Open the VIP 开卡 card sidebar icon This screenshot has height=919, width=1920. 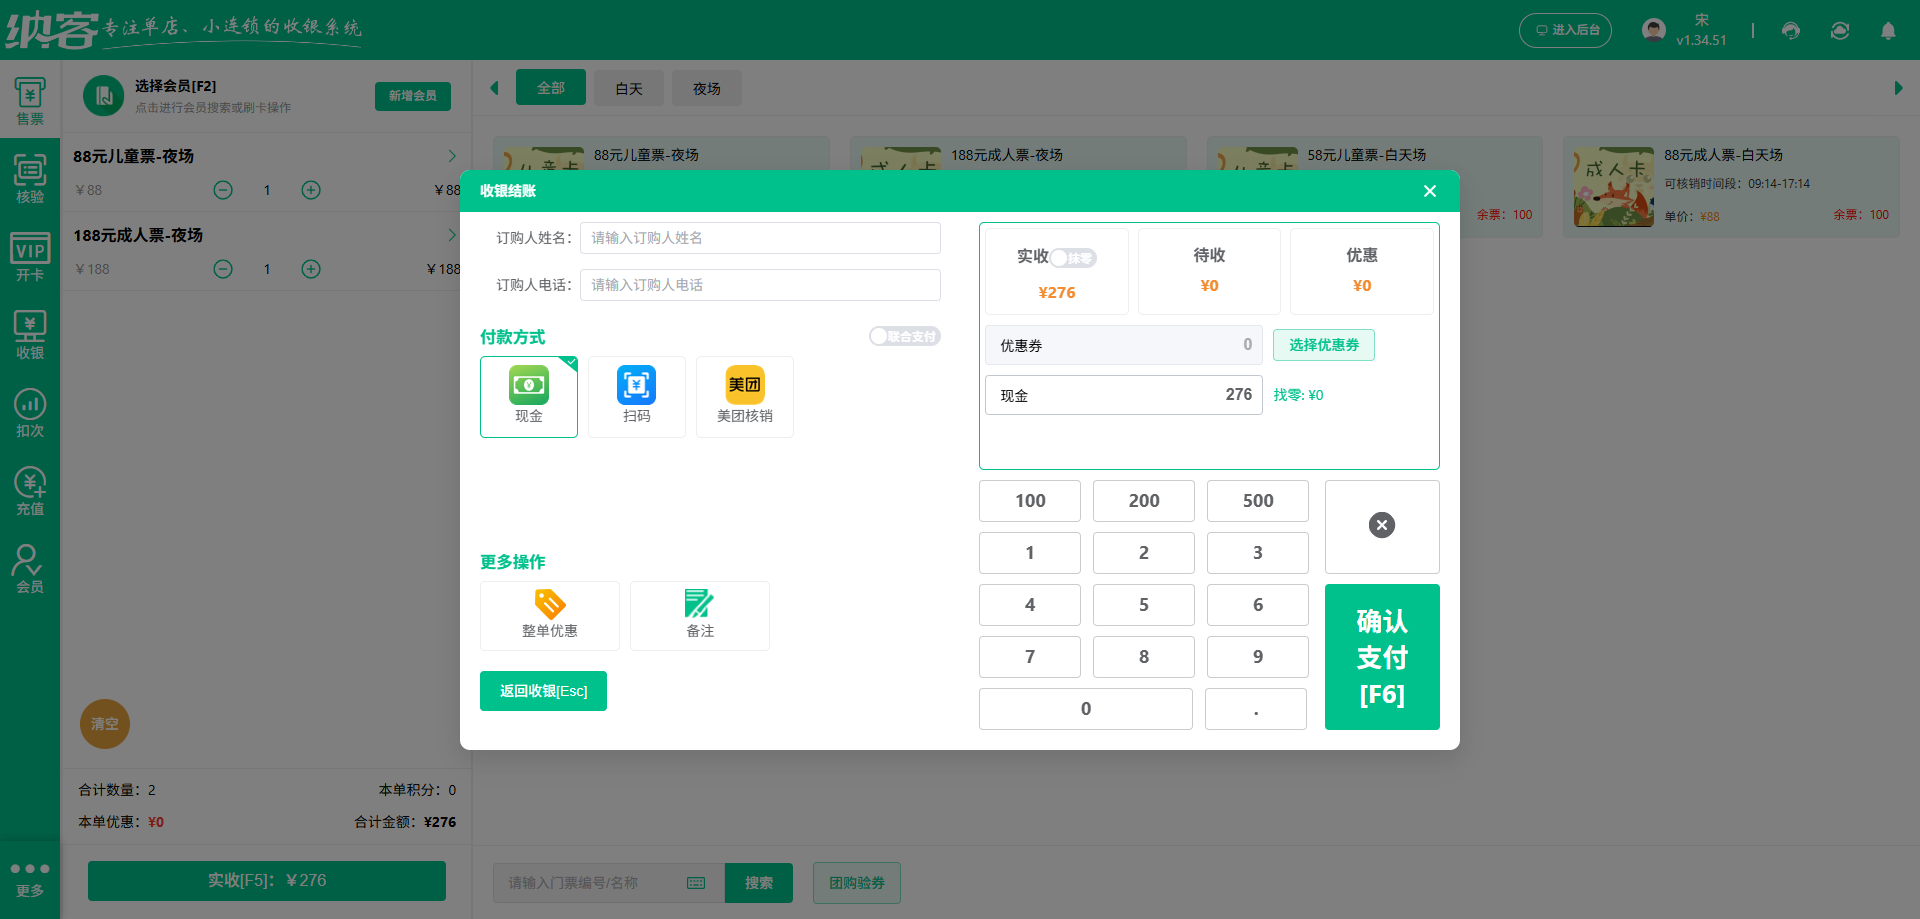[x=30, y=257]
